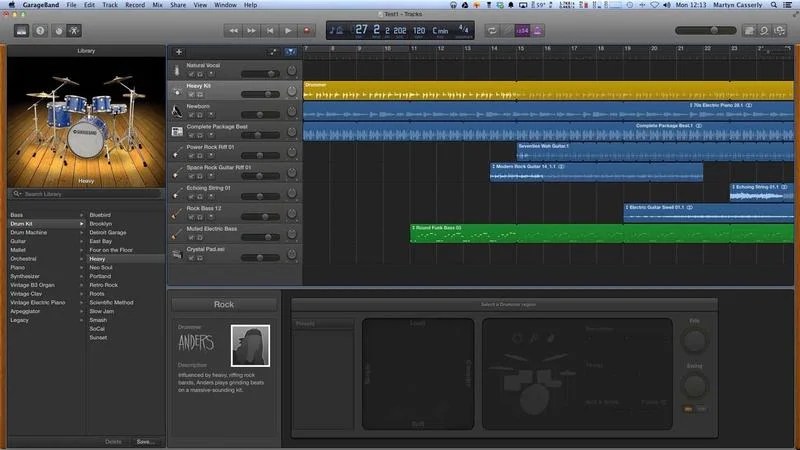Add a new track with plus button
Image resolution: width=800 pixels, height=450 pixels.
pos(179,52)
